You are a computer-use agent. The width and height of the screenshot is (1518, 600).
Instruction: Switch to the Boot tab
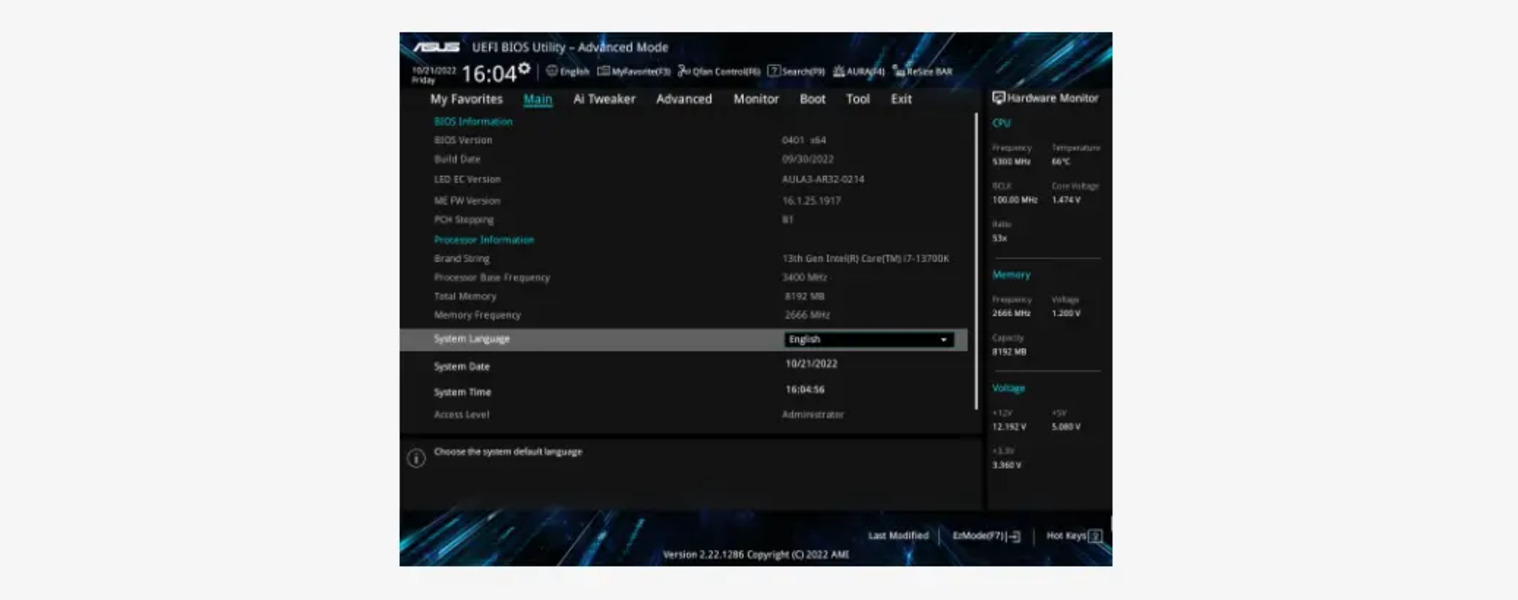pyautogui.click(x=813, y=99)
